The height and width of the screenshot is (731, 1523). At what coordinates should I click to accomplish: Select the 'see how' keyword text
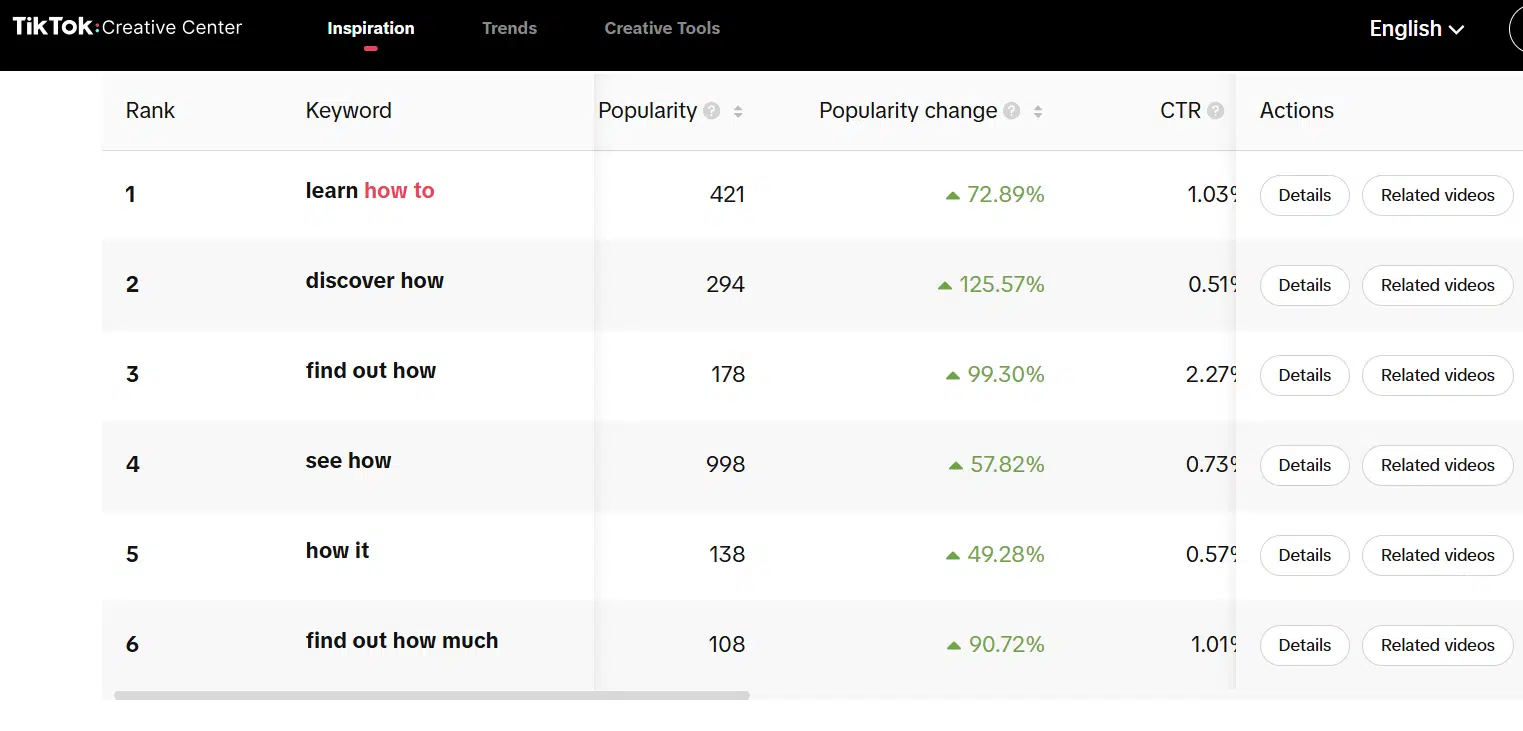coord(348,461)
